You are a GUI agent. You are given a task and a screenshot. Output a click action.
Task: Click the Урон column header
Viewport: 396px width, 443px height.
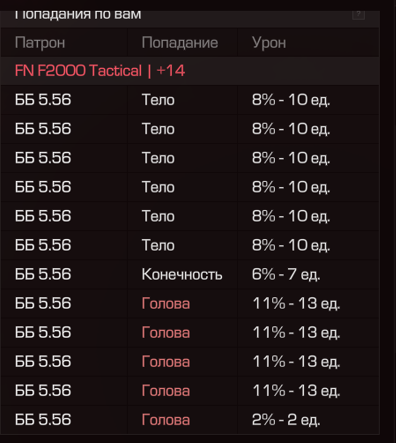tap(269, 43)
